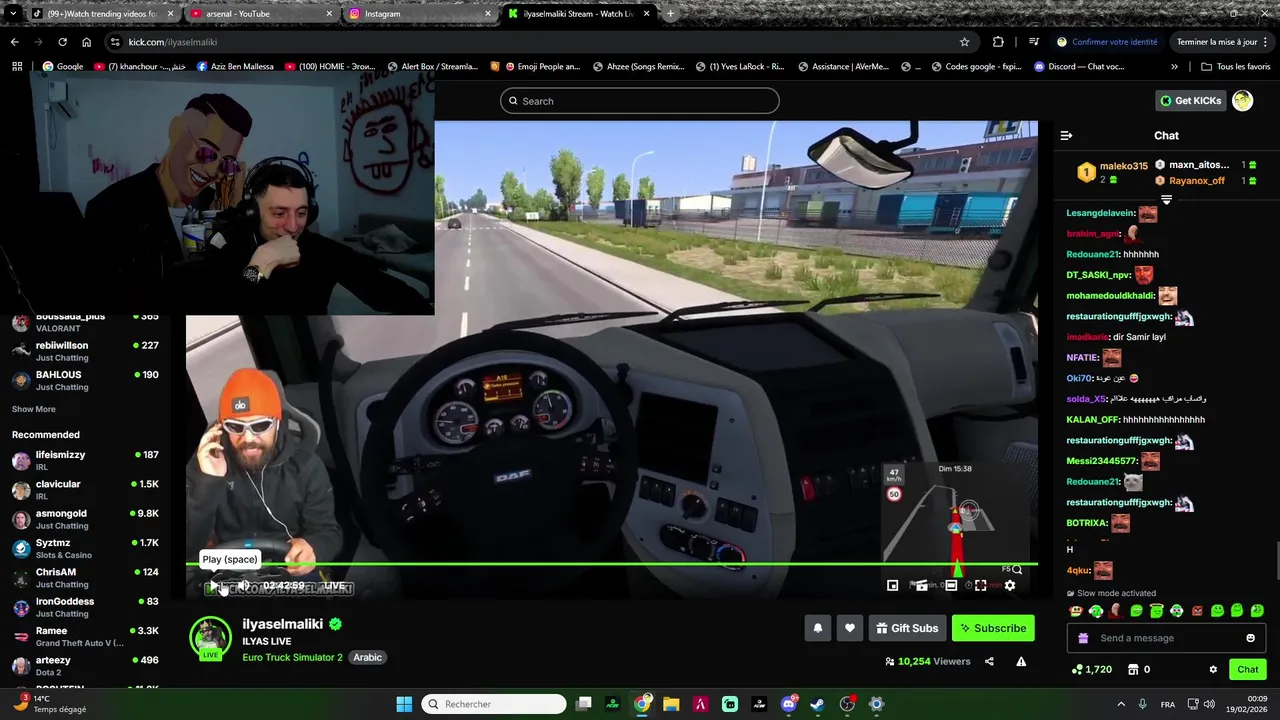The image size is (1280, 720).
Task: Open ilyaselmaliki channel avatar
Action: pyautogui.click(x=210, y=638)
